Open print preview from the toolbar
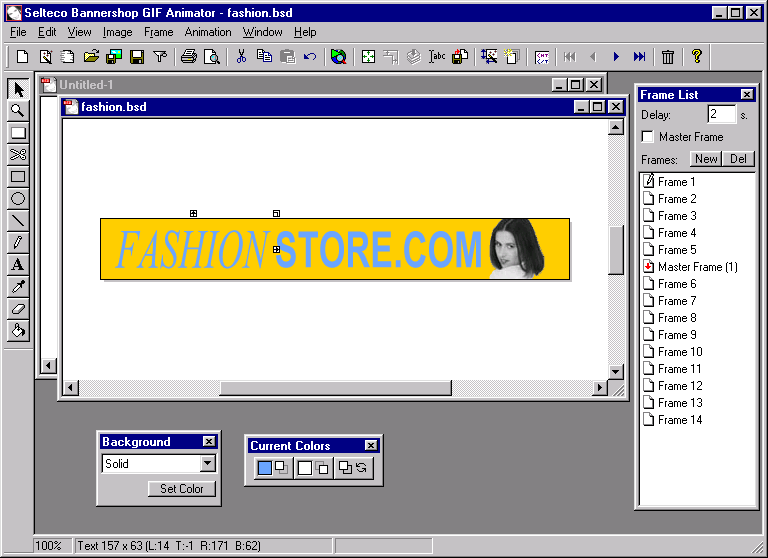This screenshot has width=768, height=558. [x=212, y=57]
